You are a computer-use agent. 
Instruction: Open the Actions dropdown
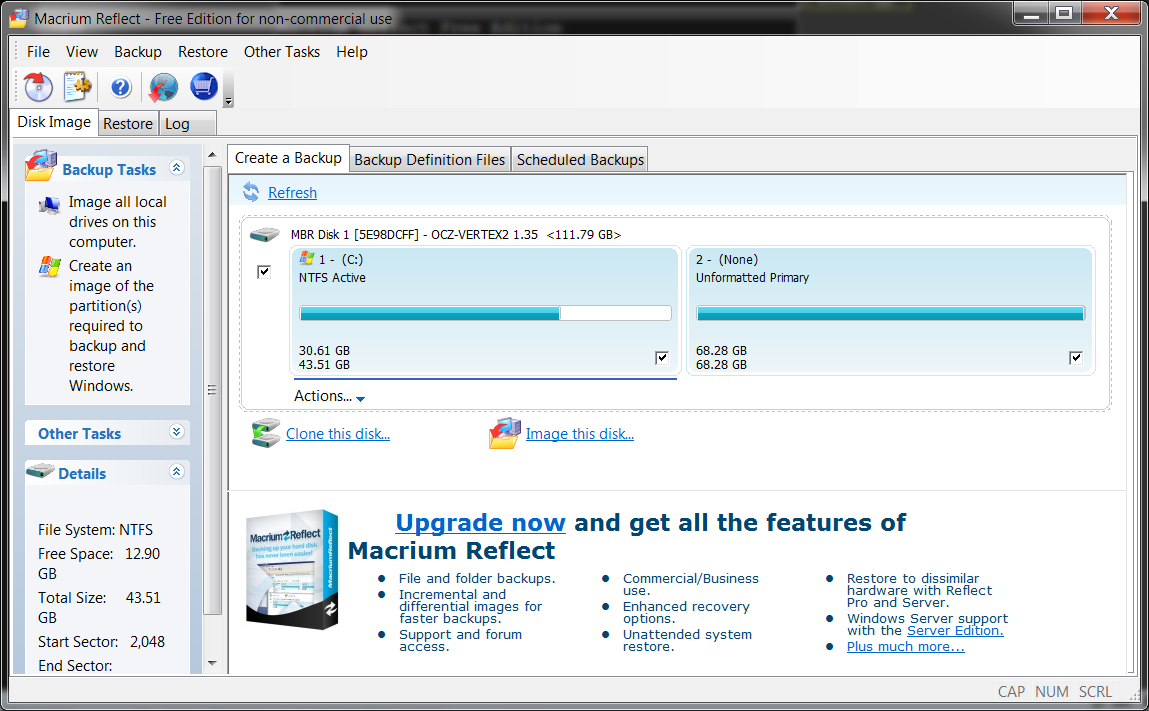329,396
